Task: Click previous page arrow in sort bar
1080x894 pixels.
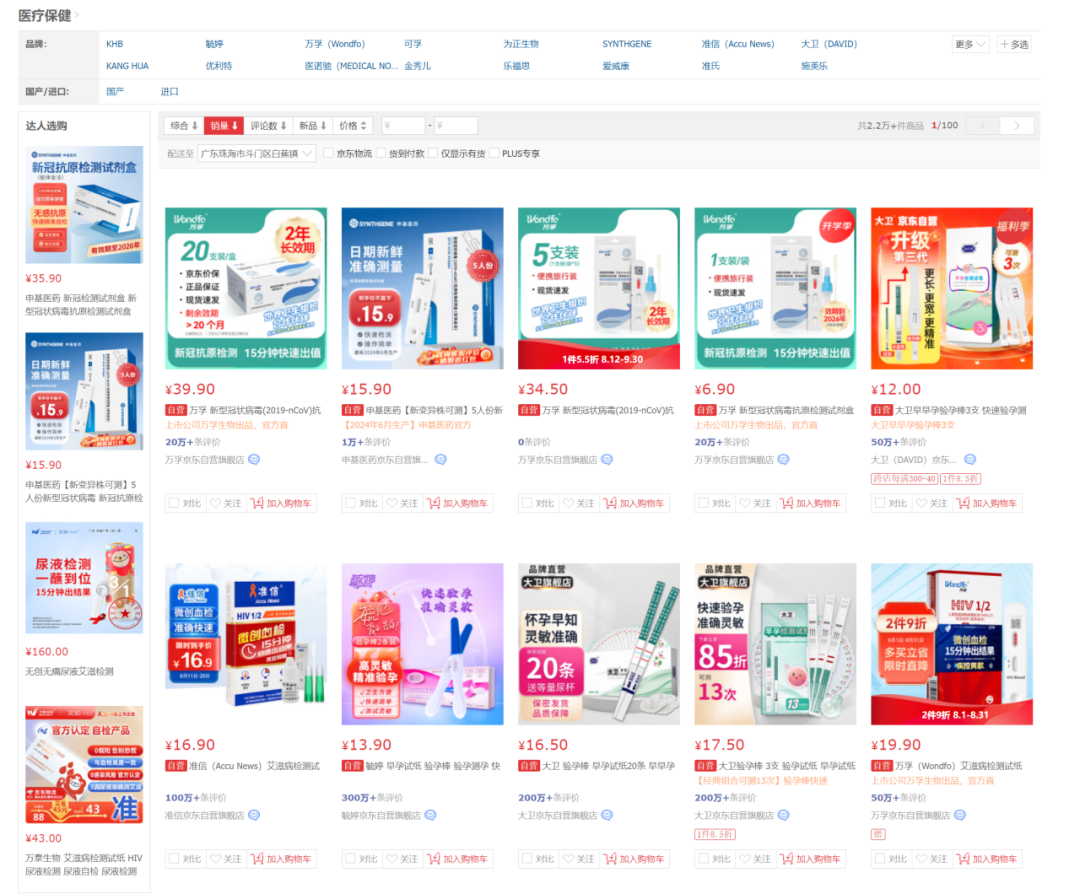Action: [x=983, y=125]
